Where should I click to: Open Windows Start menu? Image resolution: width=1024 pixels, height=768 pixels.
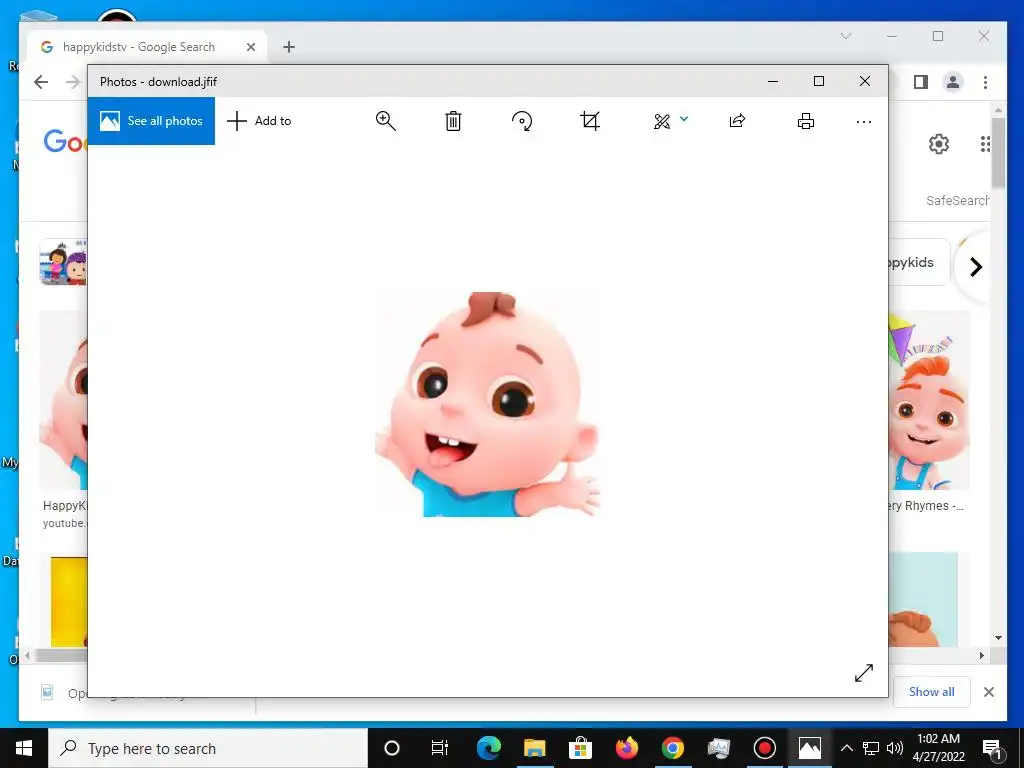(x=24, y=748)
